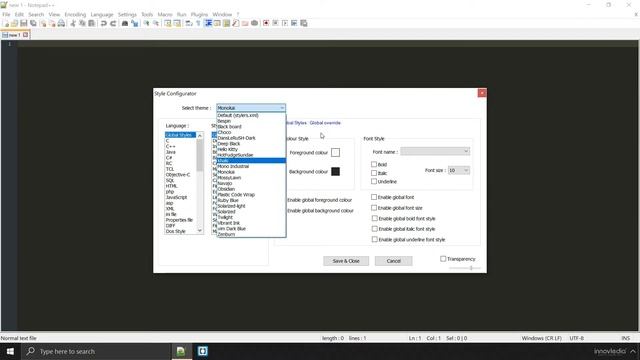Click the Foreground colour swatch
The height and width of the screenshot is (360, 640).
pyautogui.click(x=335, y=152)
